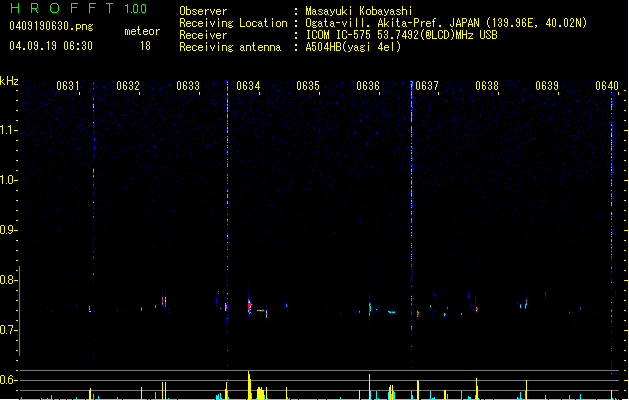Click the meteor count value 18

point(145,46)
